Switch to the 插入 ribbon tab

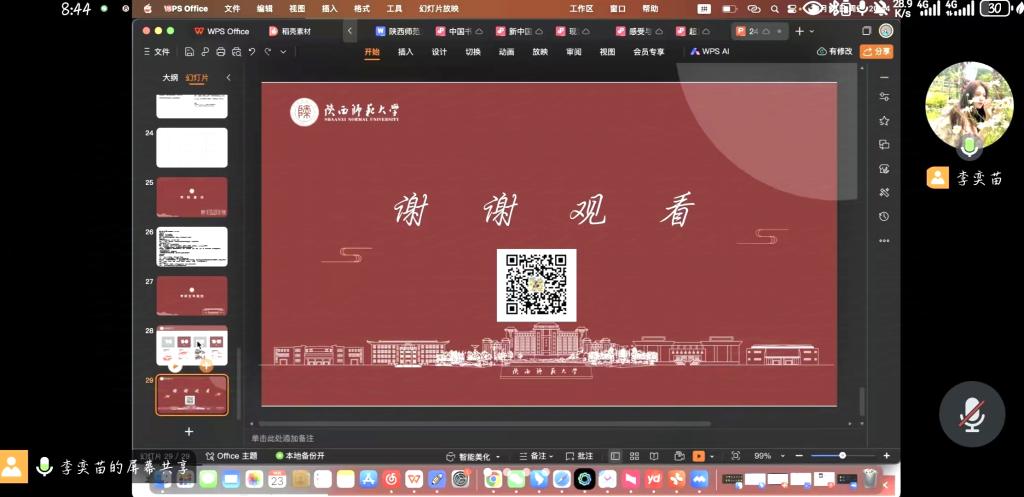coord(406,52)
